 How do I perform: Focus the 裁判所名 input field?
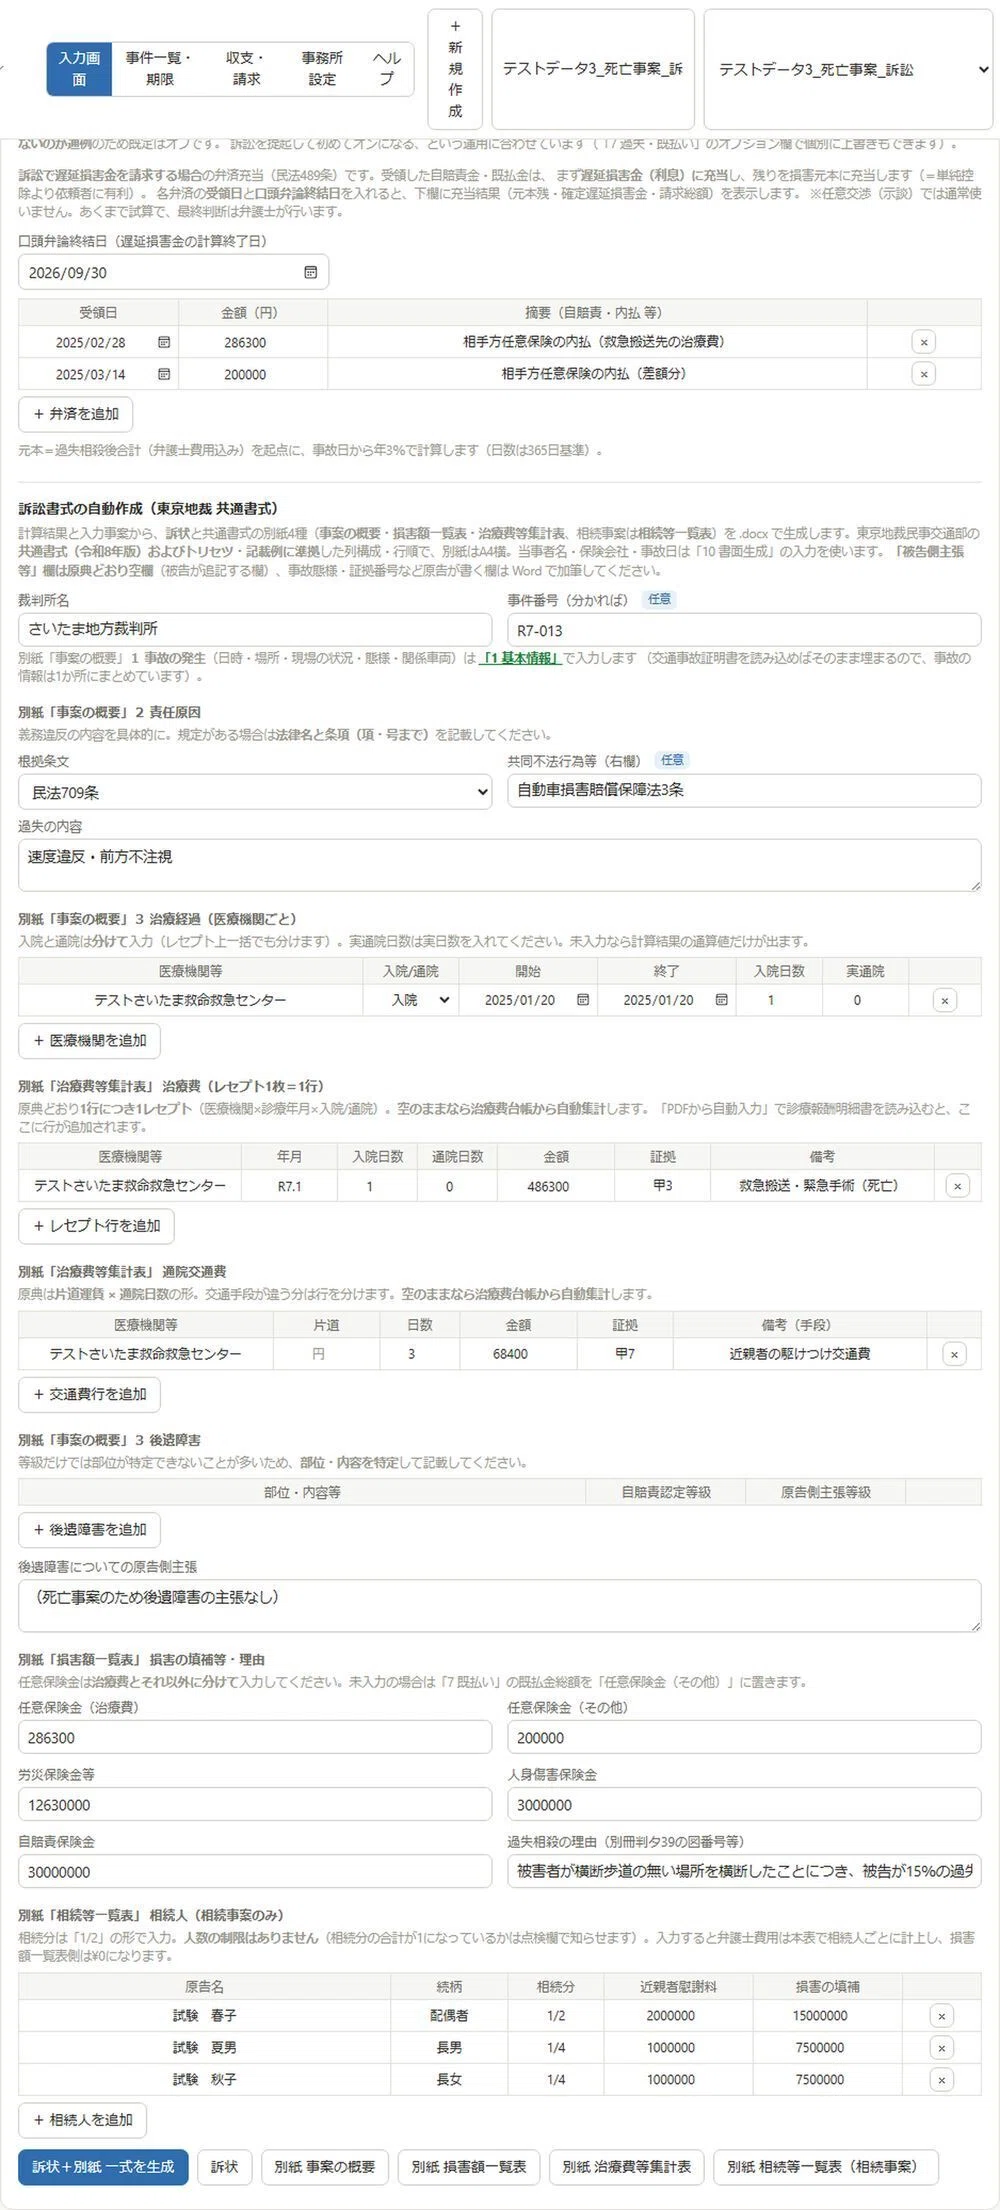pos(255,629)
